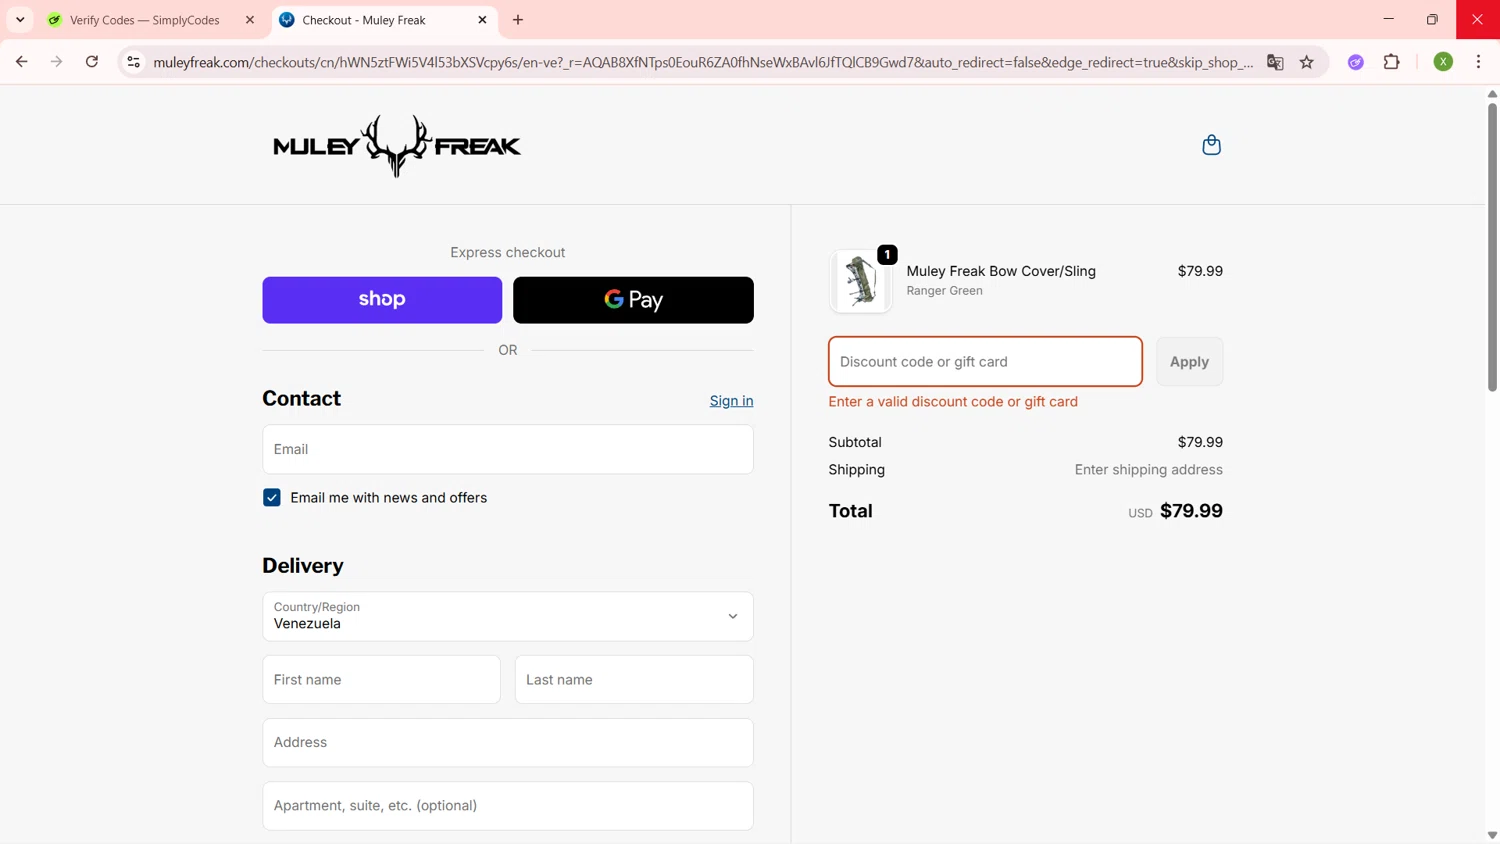Click the Discount code or gift card field
1500x844 pixels.
pos(985,362)
